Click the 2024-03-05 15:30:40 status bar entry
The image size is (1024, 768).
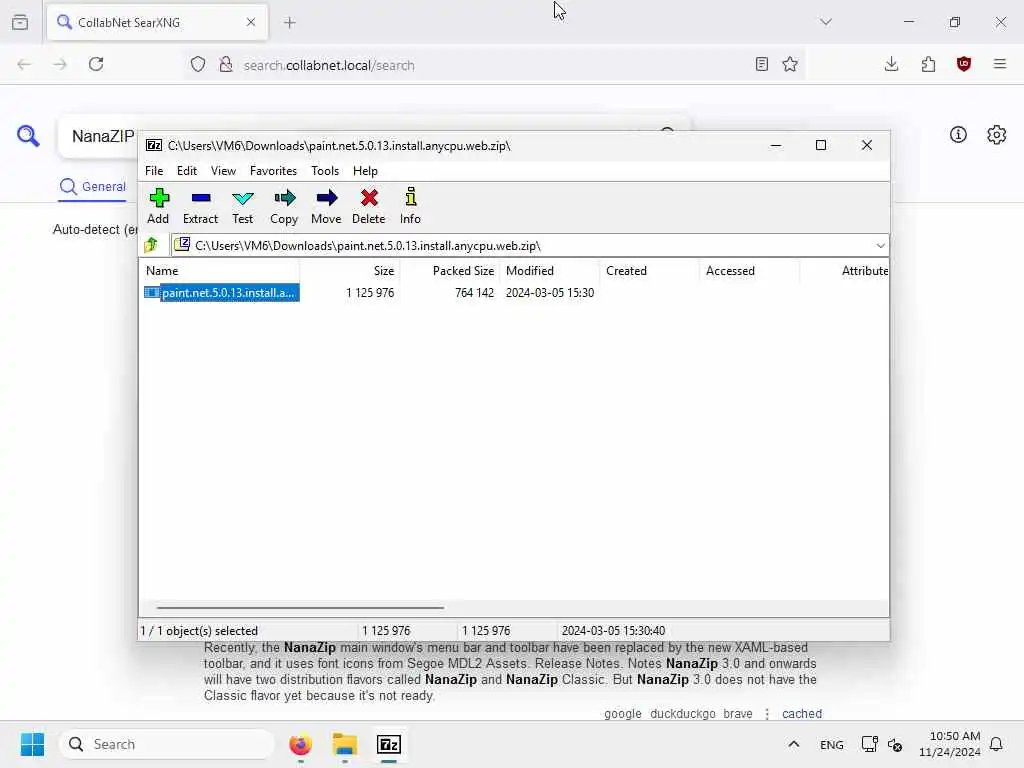(613, 631)
